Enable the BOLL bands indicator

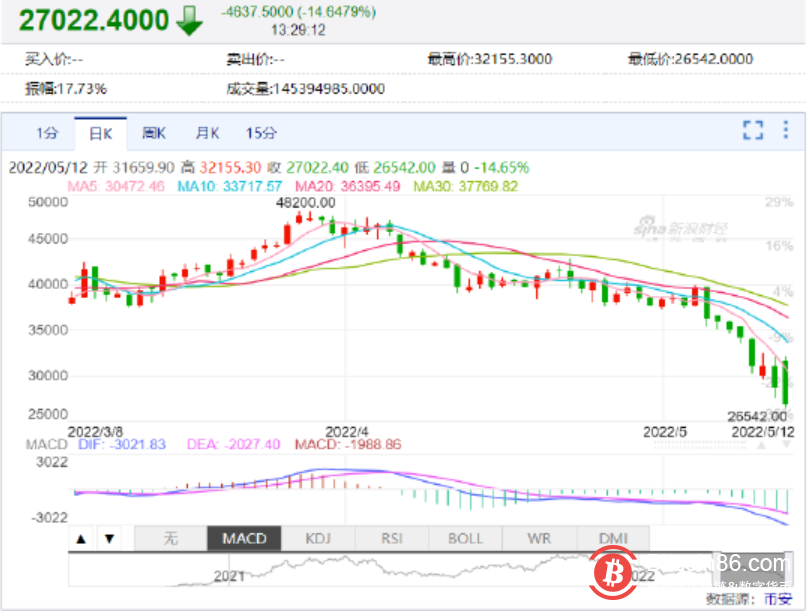point(464,538)
